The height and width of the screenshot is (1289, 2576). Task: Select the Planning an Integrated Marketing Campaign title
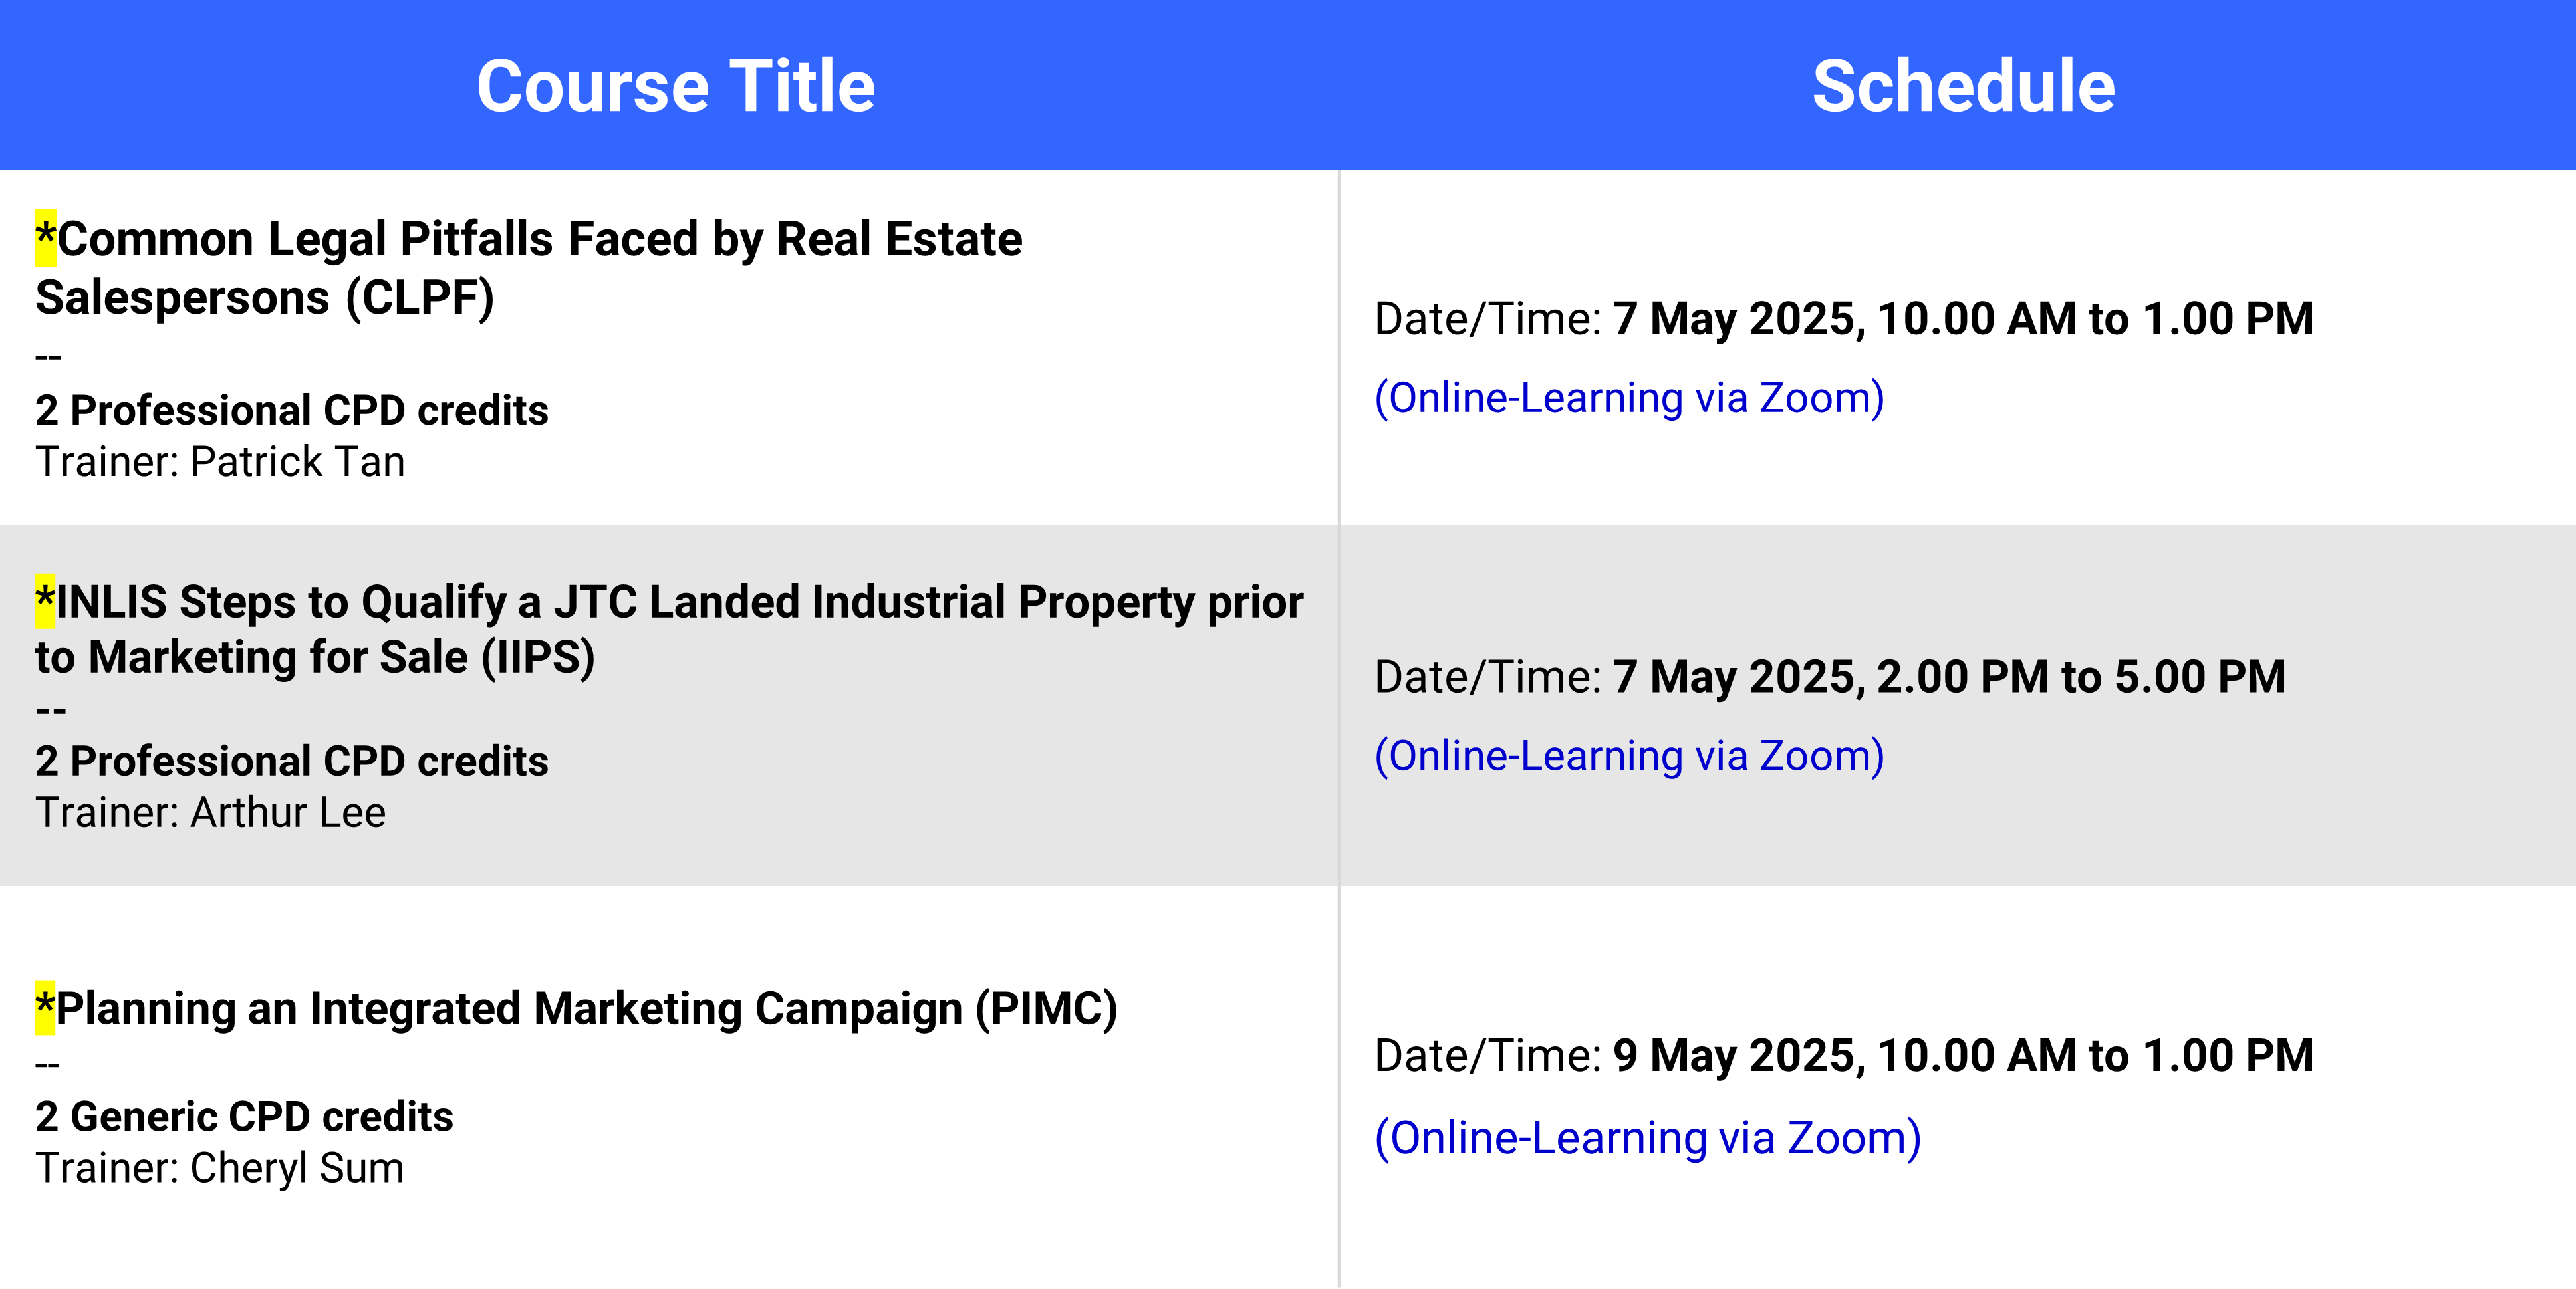pos(577,1008)
